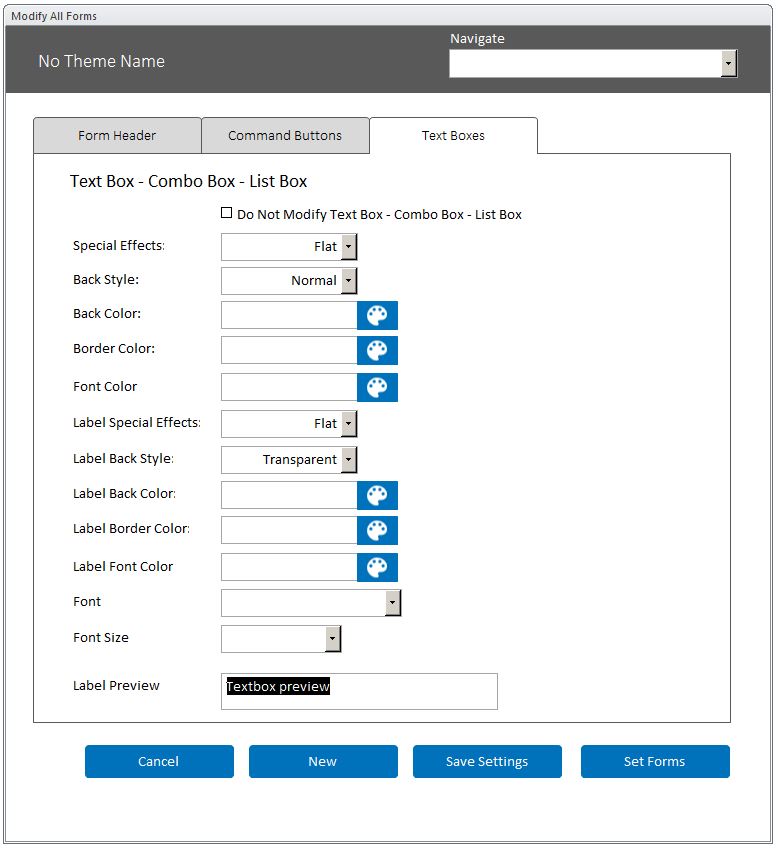
Task: Open color palette for Label Back Color
Action: click(x=377, y=495)
